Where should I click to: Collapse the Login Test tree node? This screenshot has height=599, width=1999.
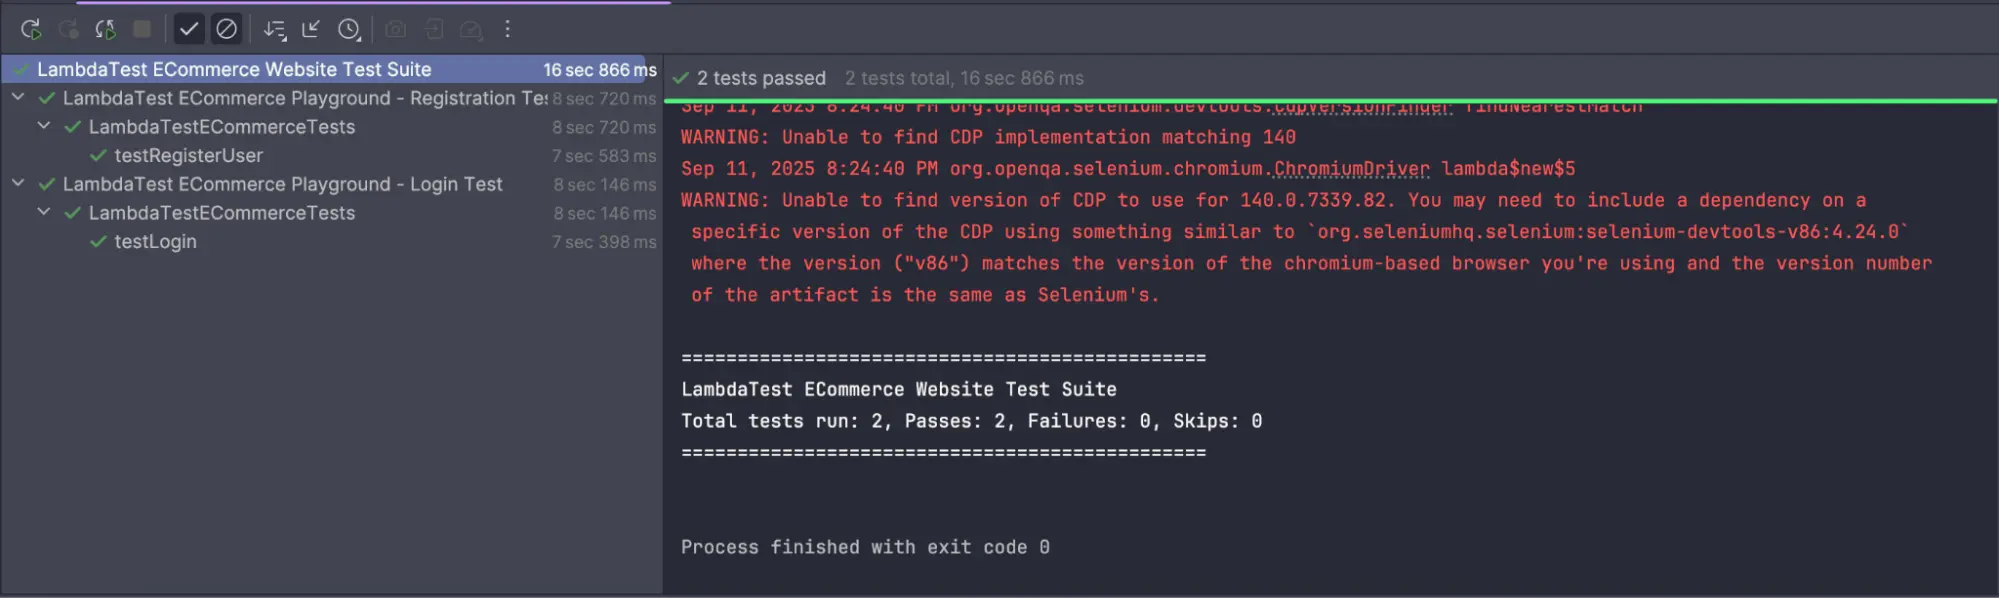pos(17,184)
